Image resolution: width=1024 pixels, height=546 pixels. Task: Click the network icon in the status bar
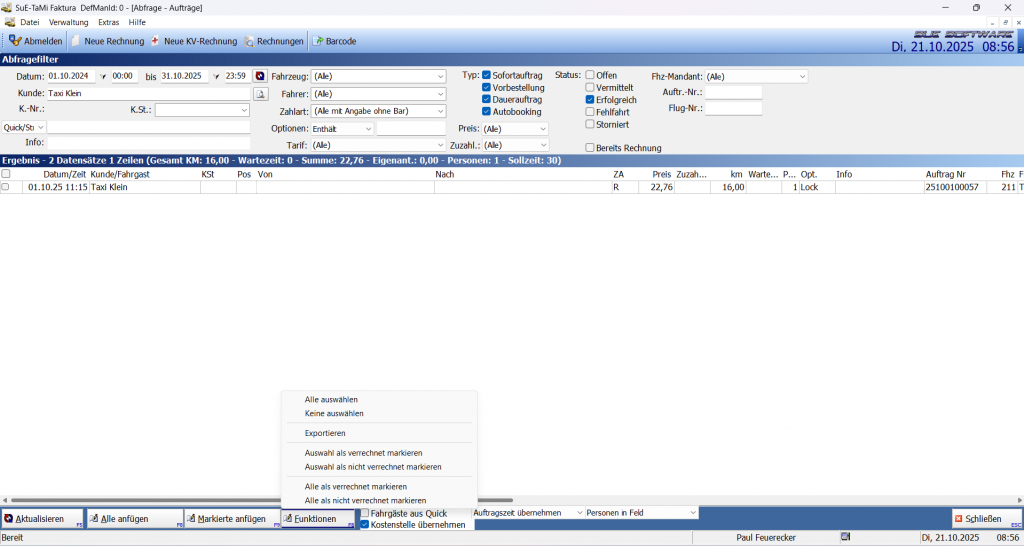point(845,537)
